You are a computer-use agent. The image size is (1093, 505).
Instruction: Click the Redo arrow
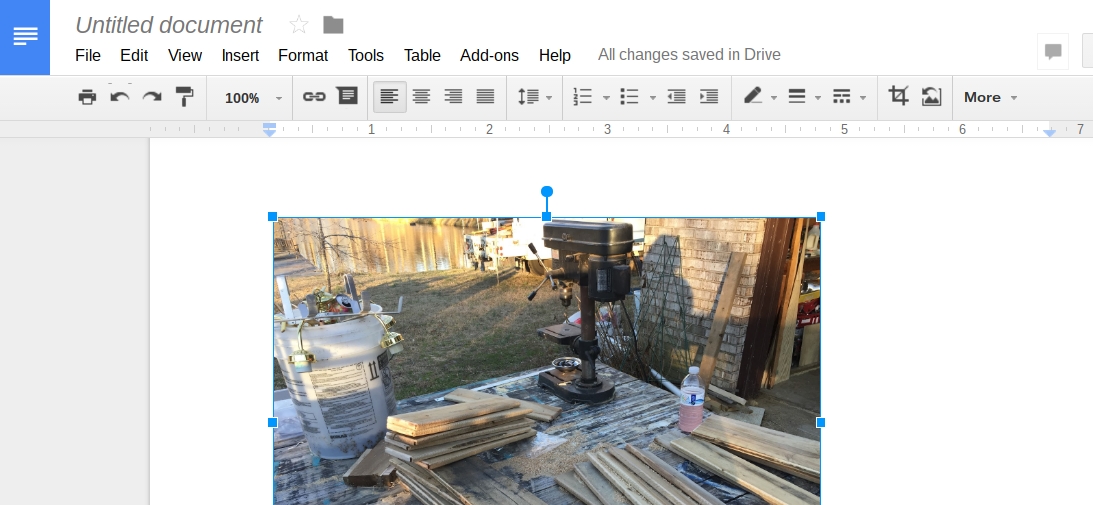[152, 97]
